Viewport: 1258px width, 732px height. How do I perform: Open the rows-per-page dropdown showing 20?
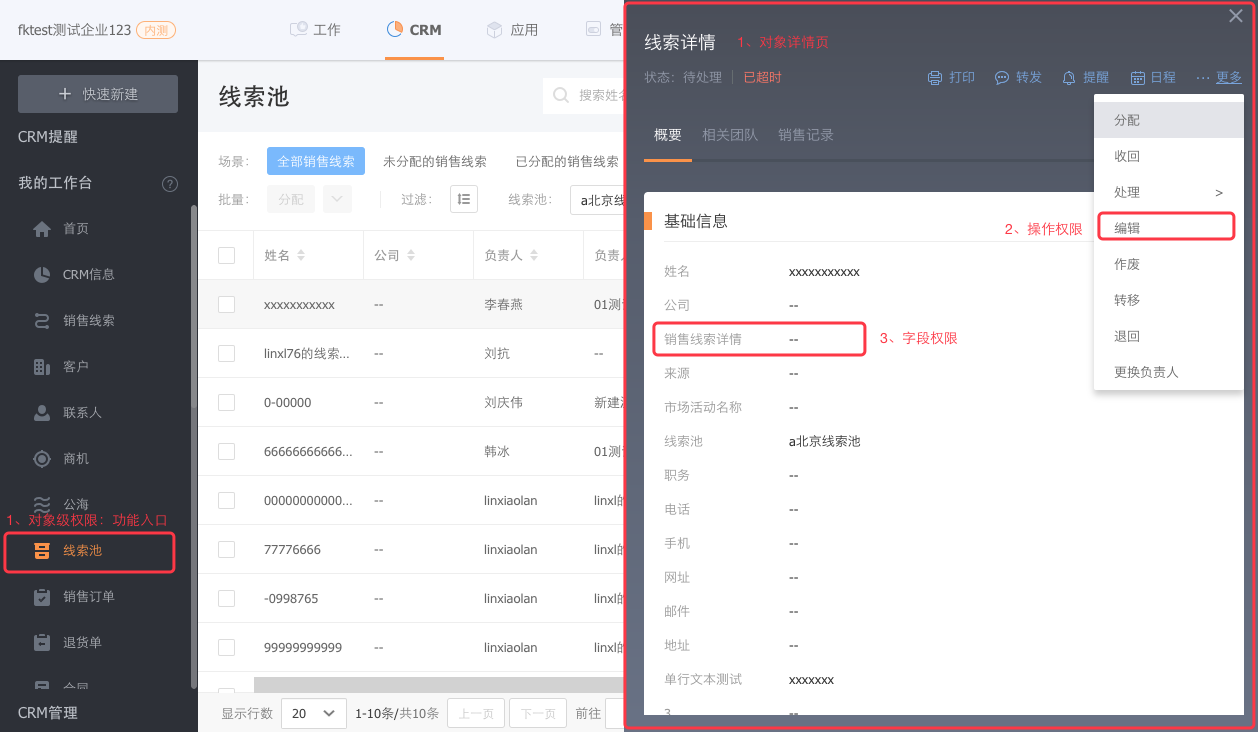tap(314, 713)
